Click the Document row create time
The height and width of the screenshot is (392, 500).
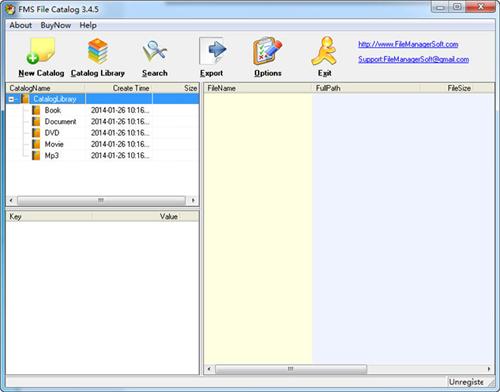[120, 122]
